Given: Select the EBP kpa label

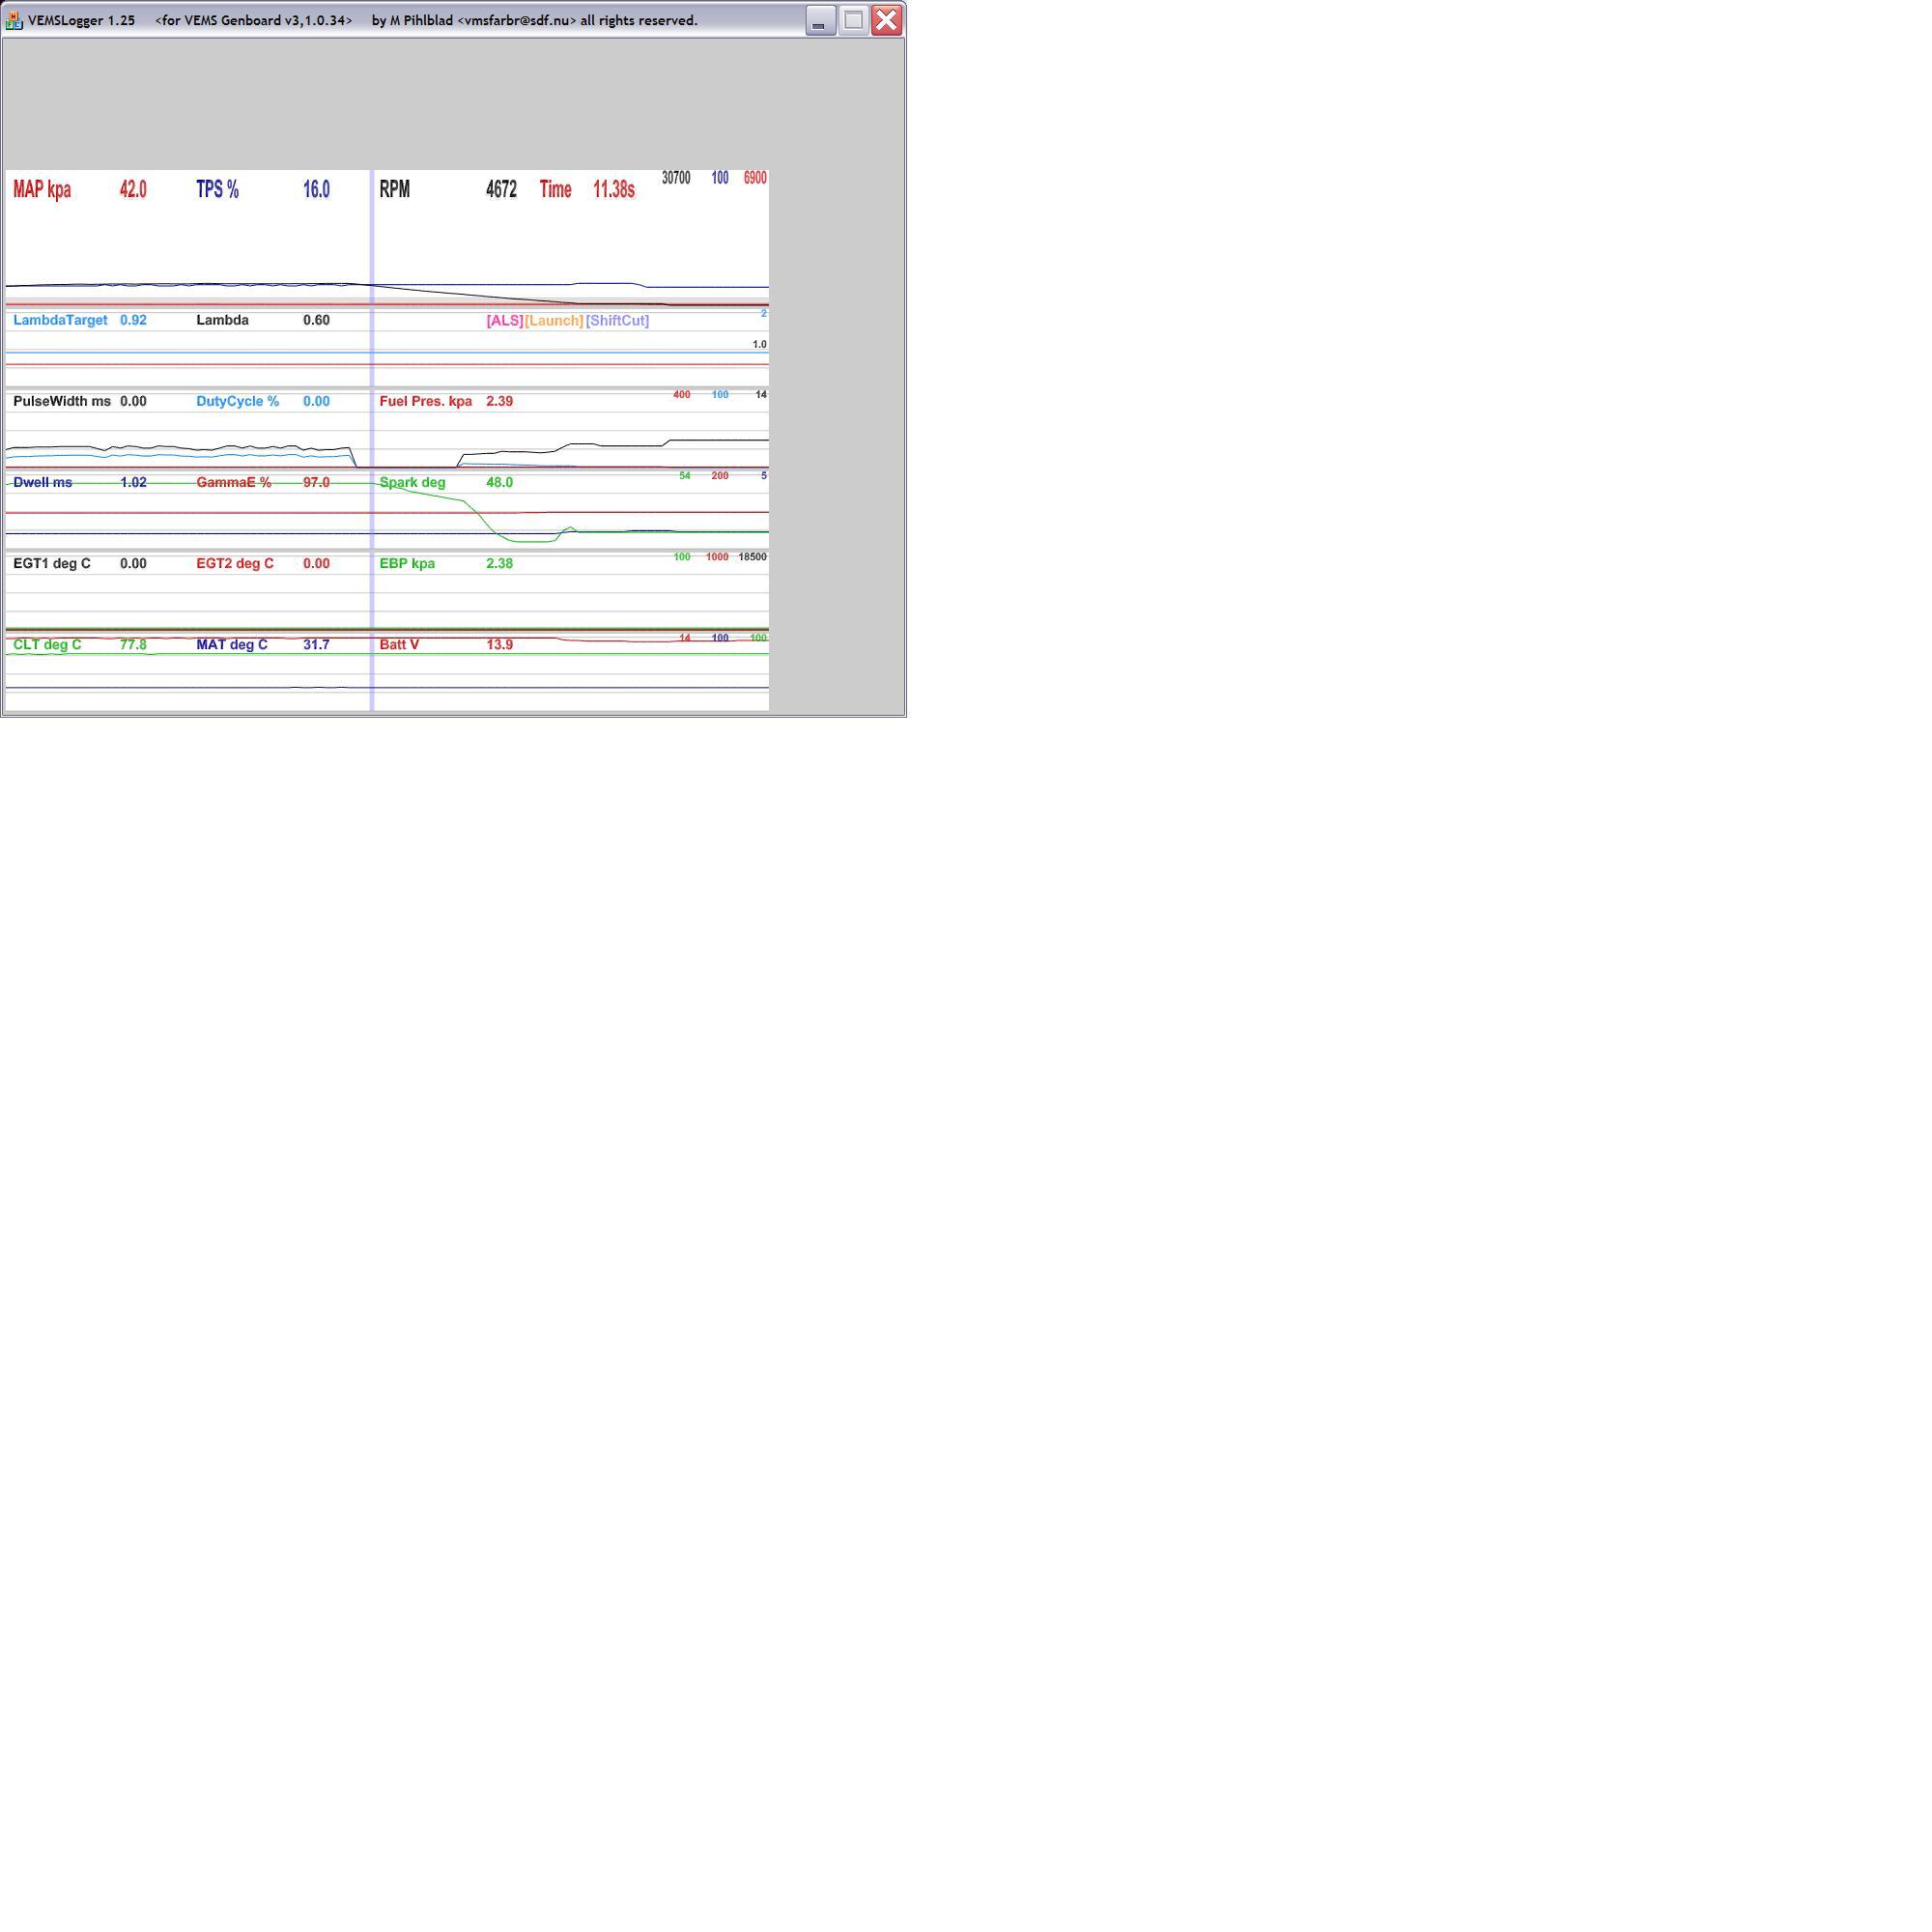Looking at the screenshot, I should [x=407, y=564].
